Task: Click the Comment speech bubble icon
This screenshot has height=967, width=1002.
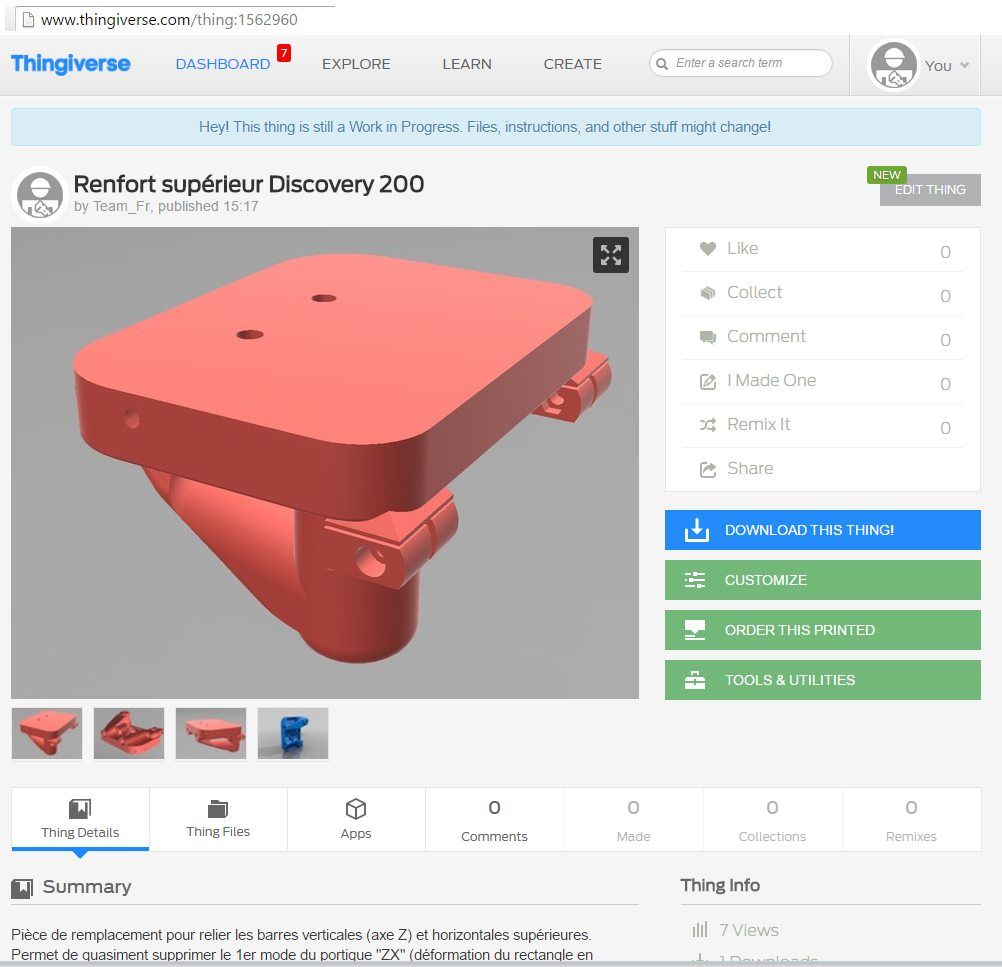Action: (x=707, y=337)
